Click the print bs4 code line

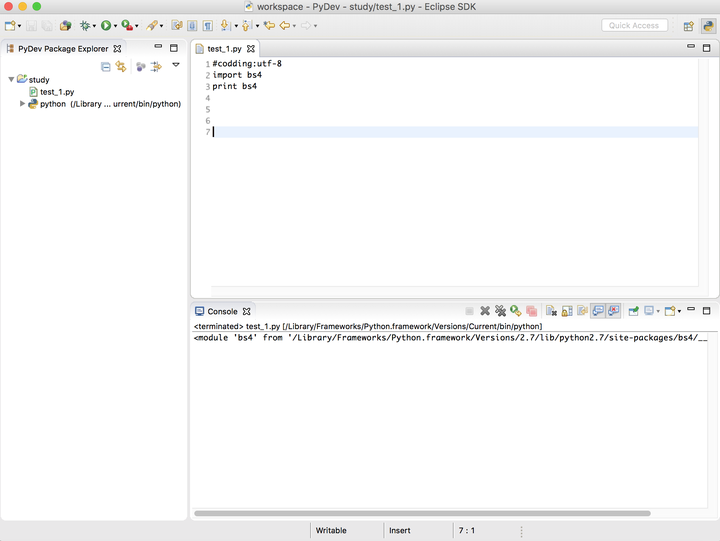235,86
